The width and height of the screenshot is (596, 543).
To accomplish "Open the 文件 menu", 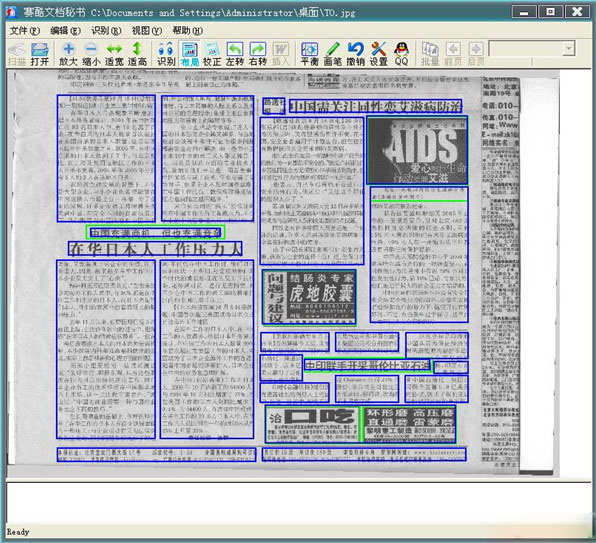I will [24, 30].
